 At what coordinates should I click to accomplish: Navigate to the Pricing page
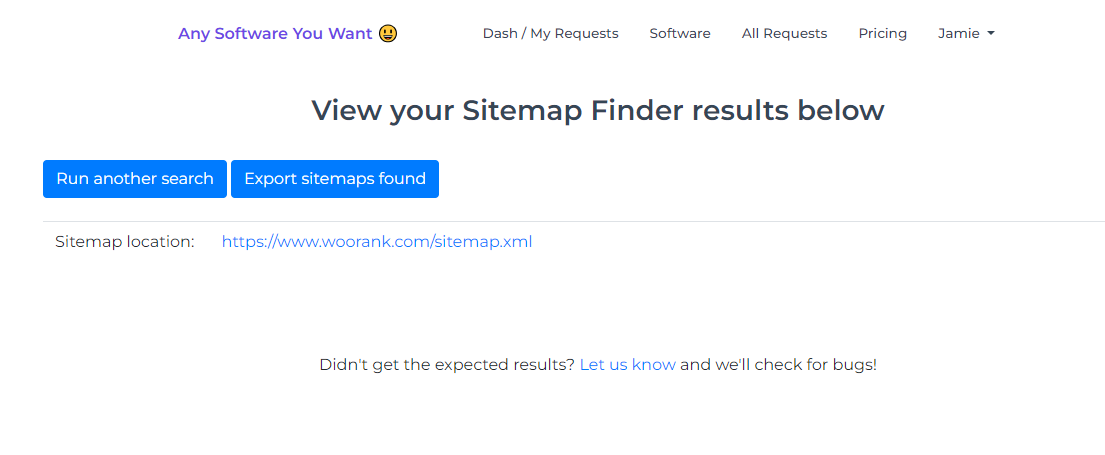(x=882, y=33)
